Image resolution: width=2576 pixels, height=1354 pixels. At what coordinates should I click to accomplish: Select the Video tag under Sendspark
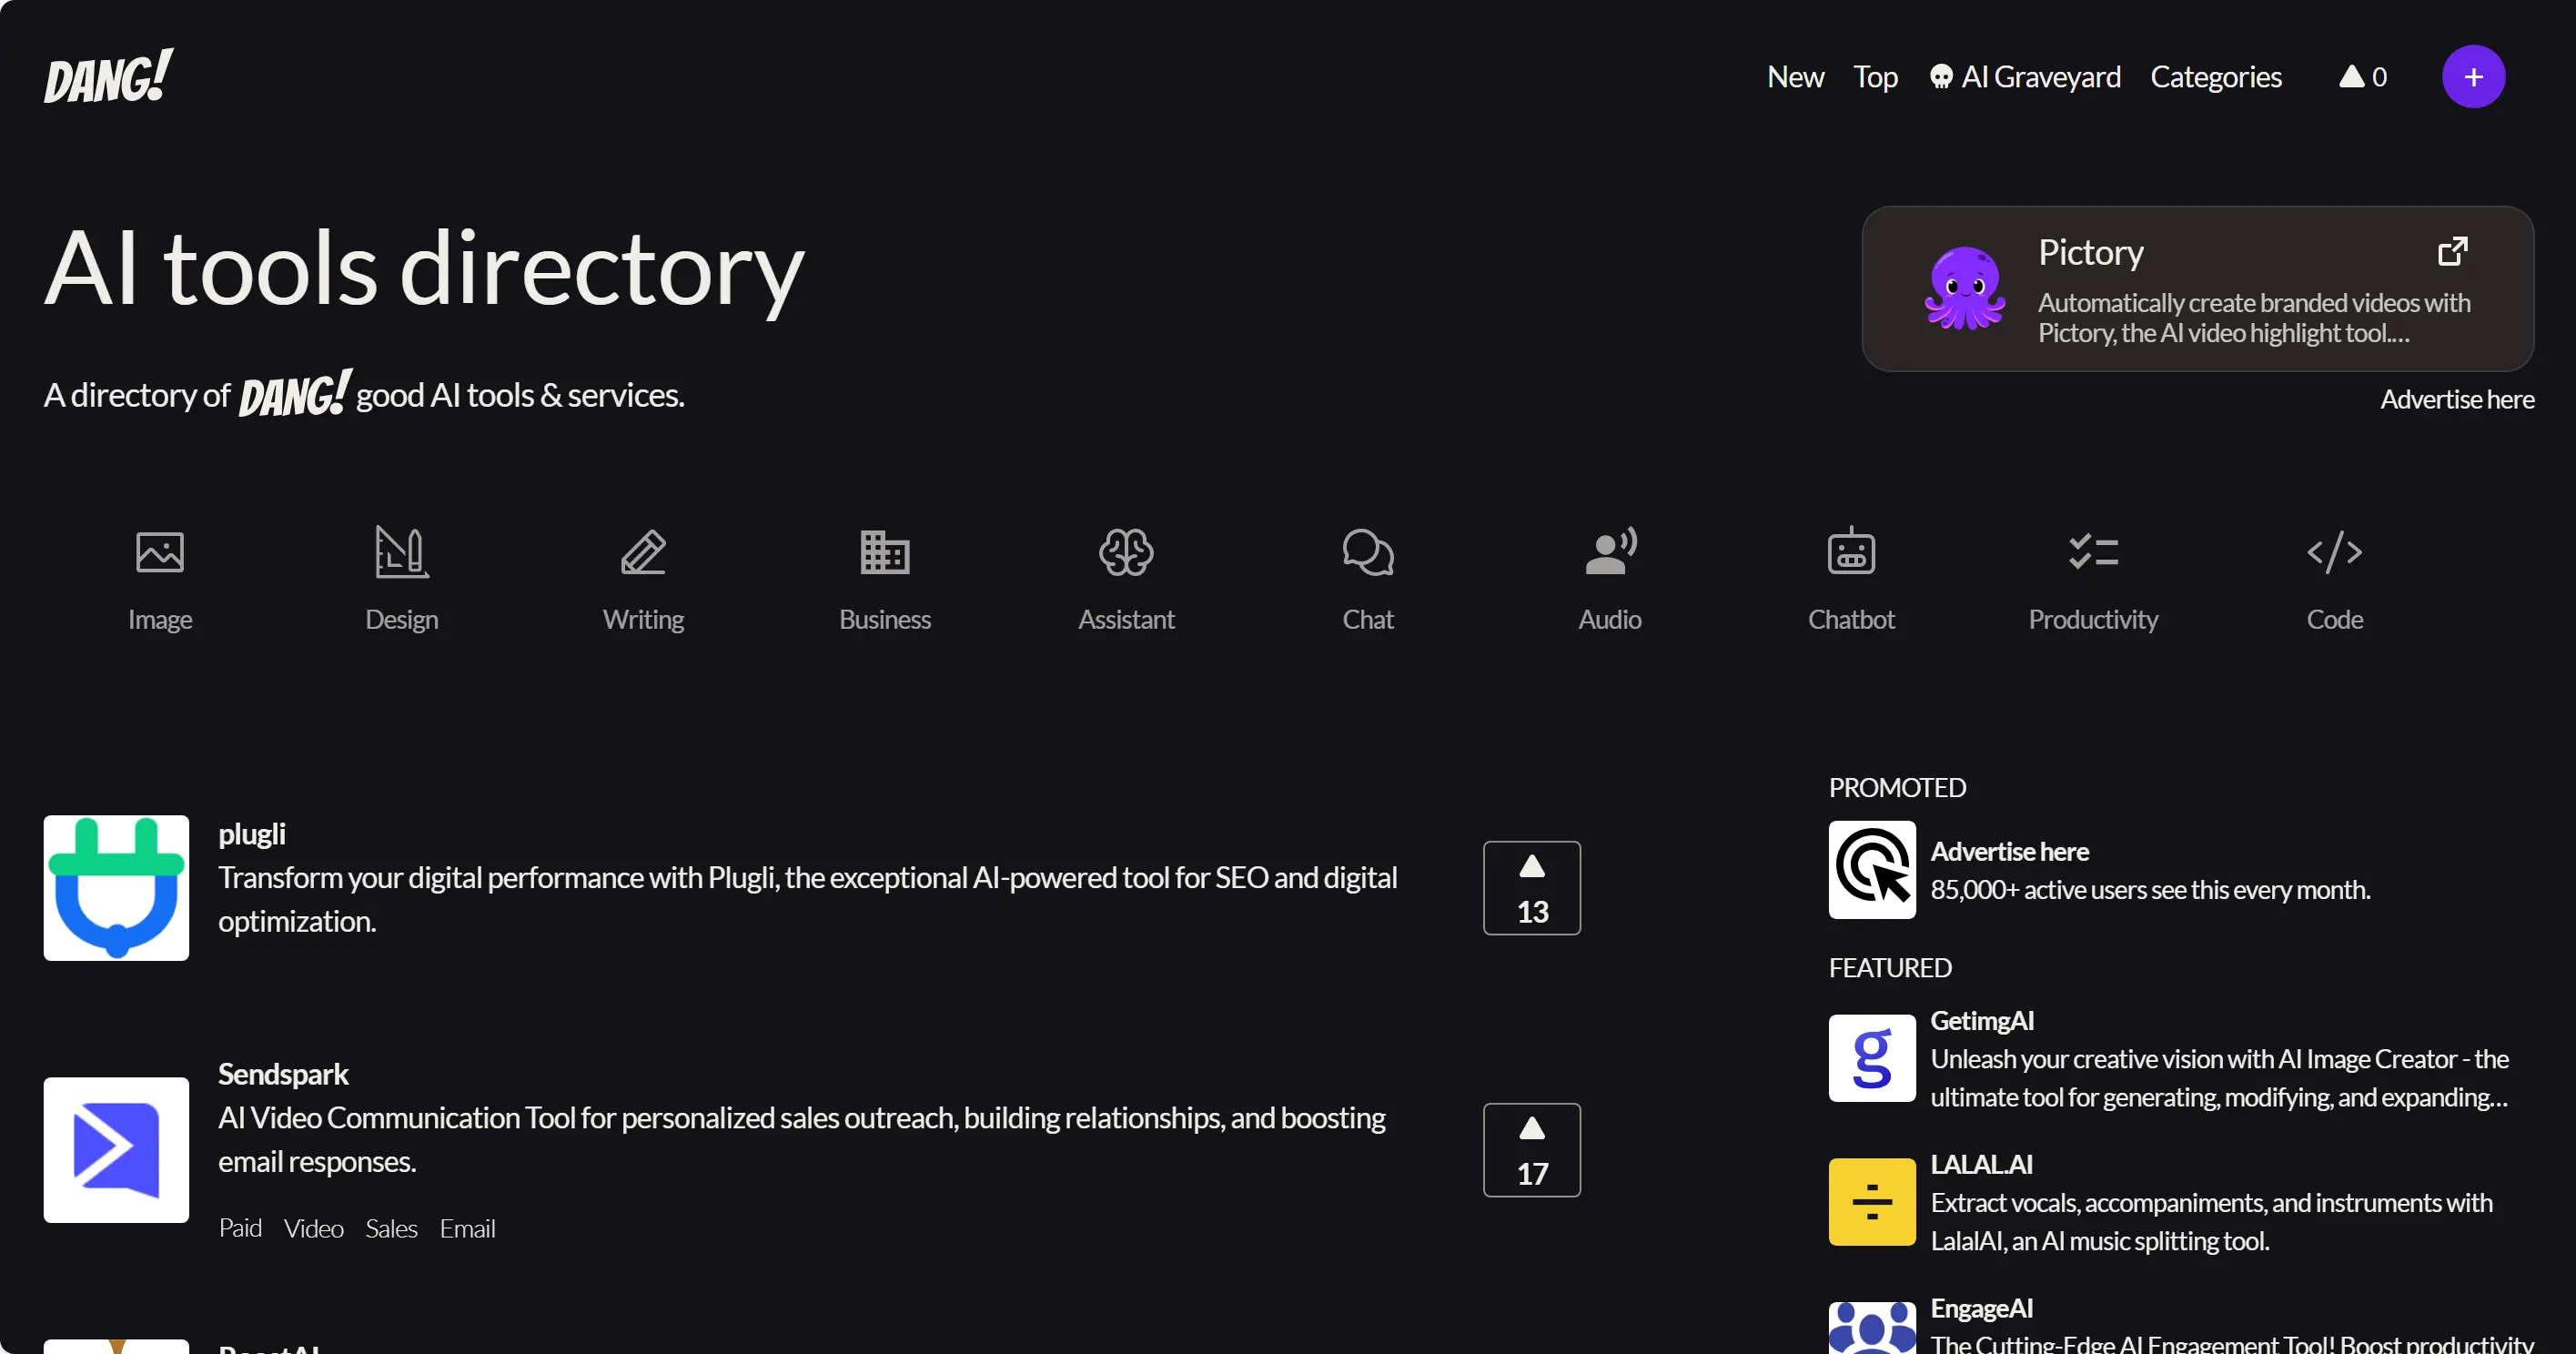click(313, 1228)
